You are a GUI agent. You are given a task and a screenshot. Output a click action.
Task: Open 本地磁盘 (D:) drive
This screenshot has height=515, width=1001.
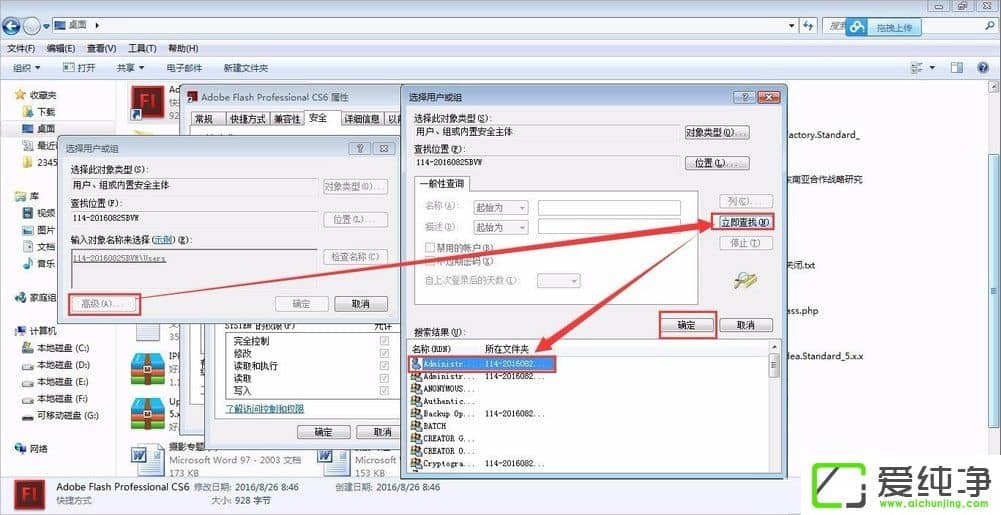[56, 365]
